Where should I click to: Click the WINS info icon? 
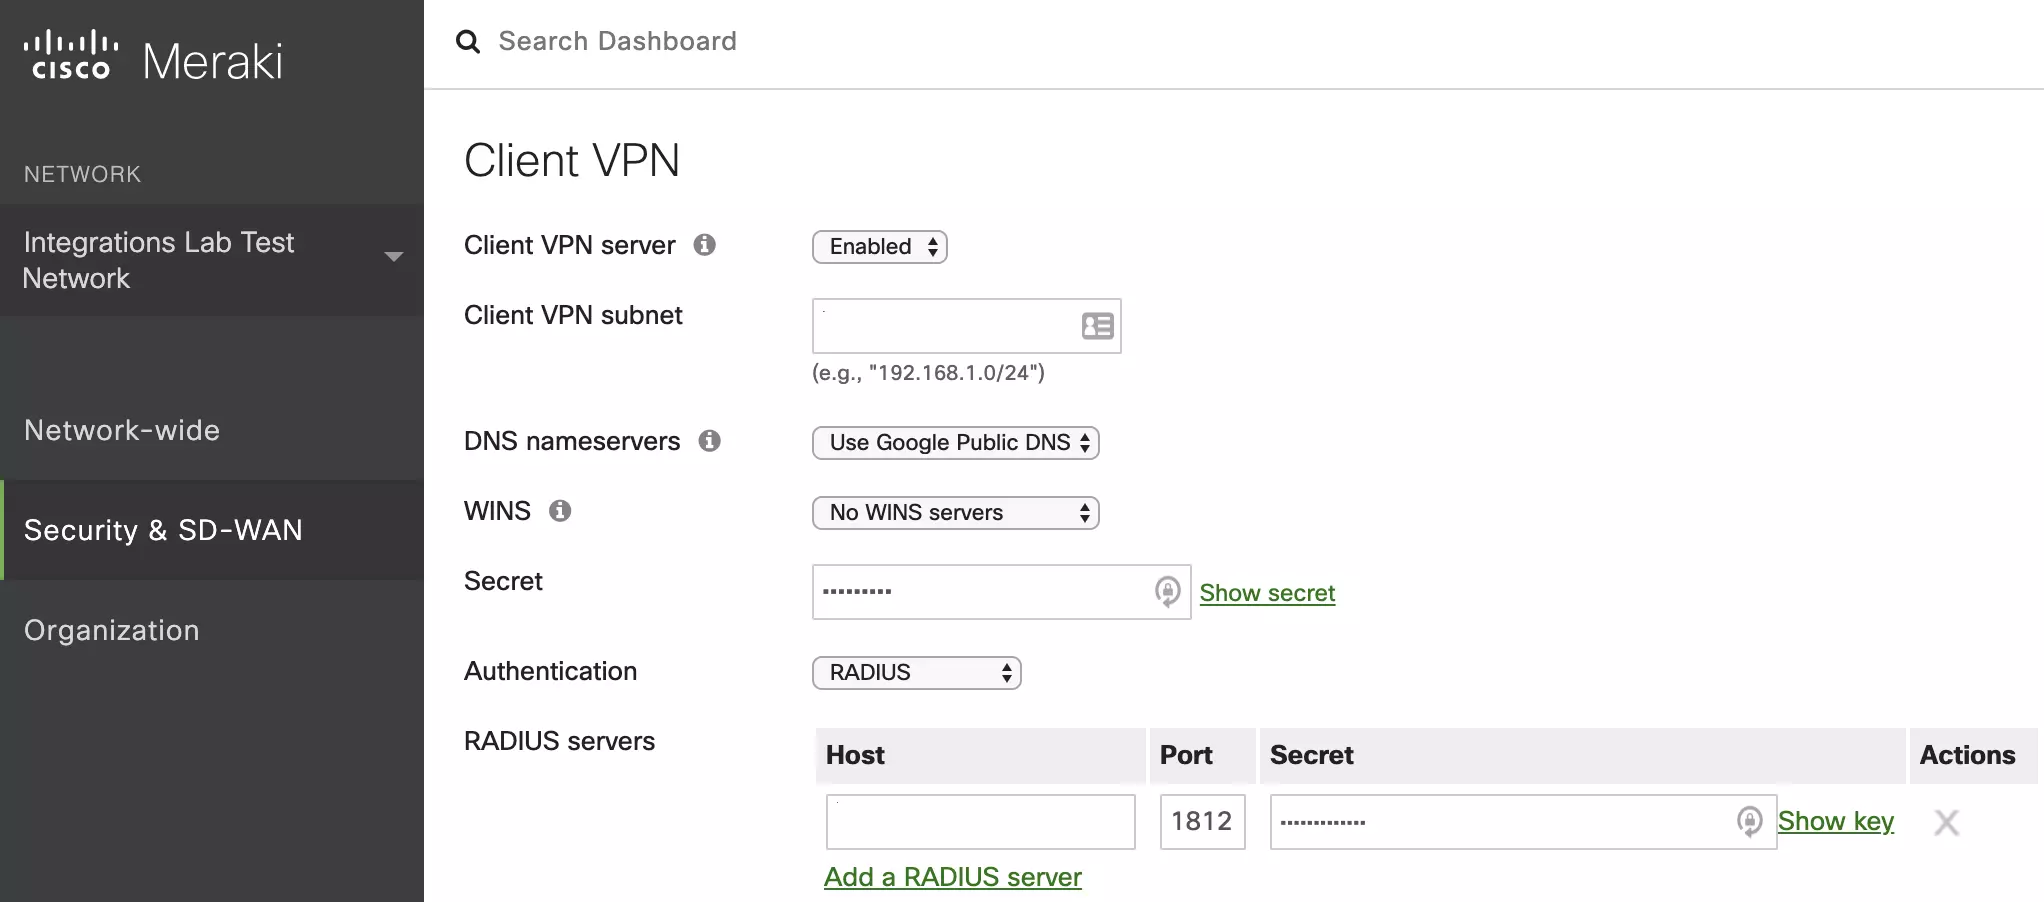tap(560, 511)
